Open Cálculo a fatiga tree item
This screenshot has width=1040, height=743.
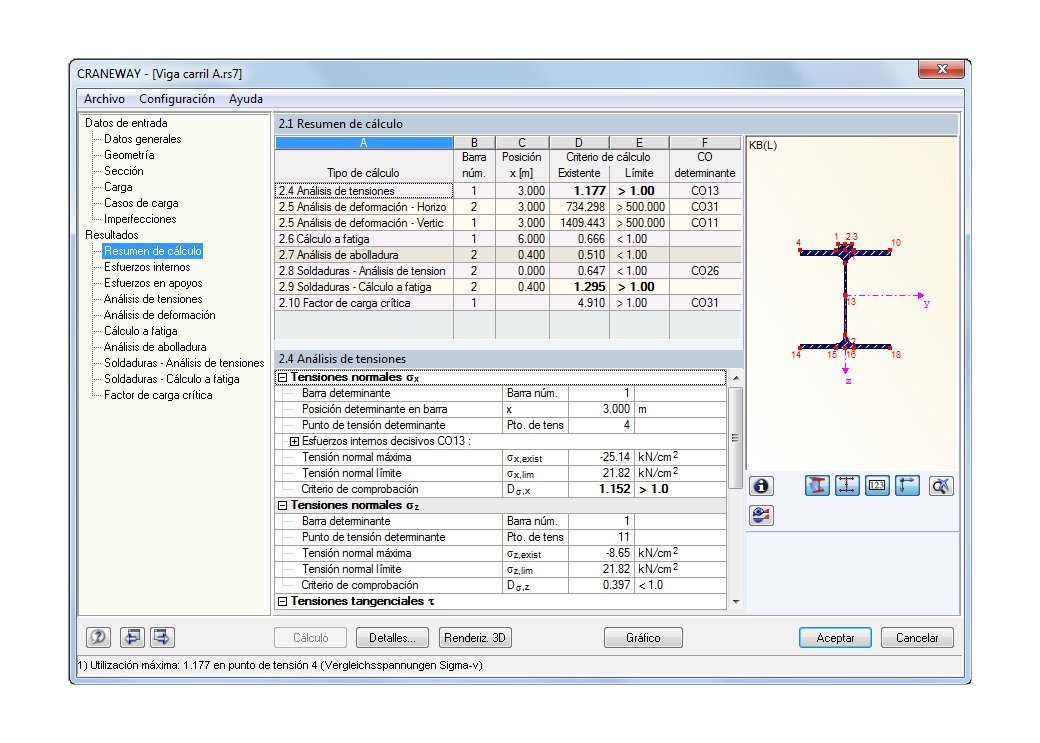pos(141,331)
